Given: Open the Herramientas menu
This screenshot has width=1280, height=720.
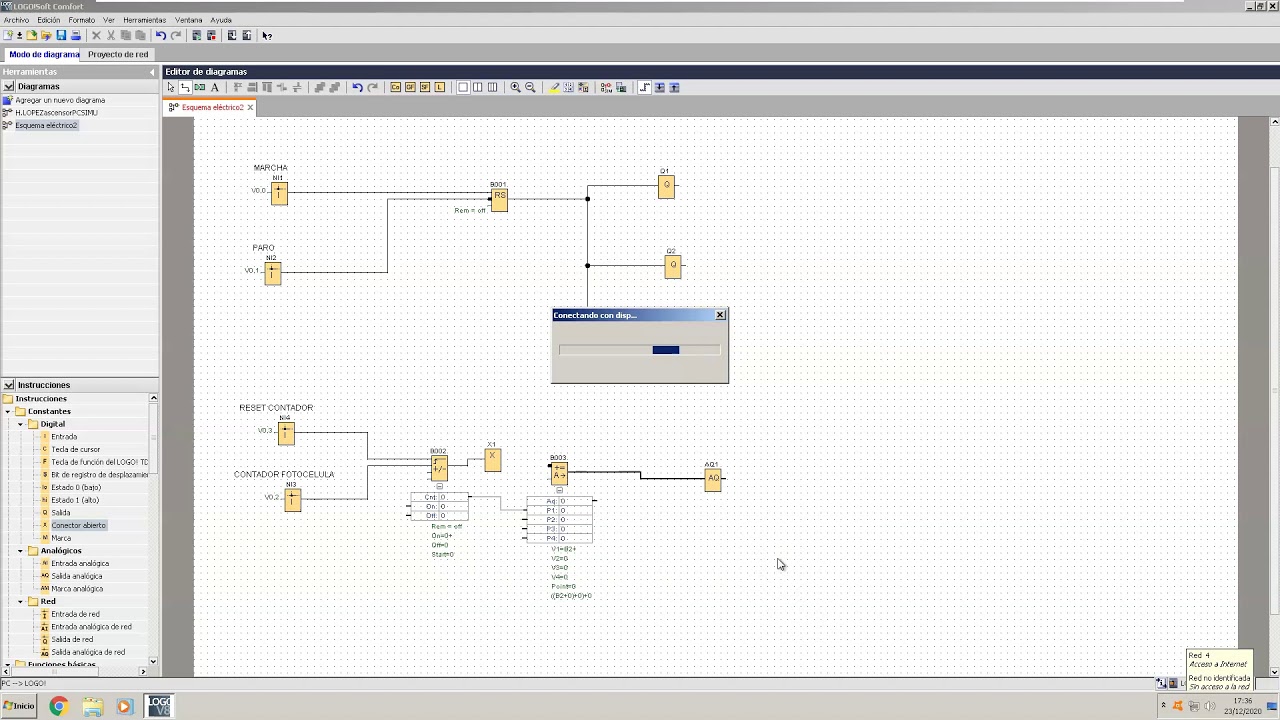Looking at the screenshot, I should 144,20.
